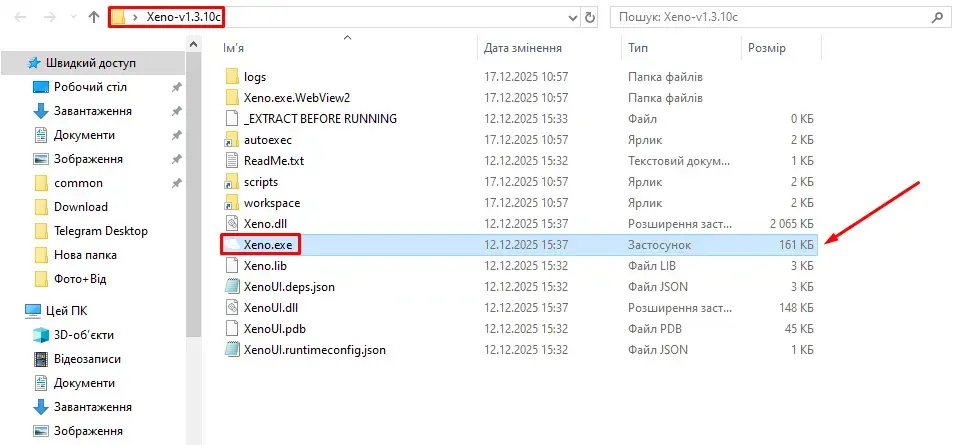This screenshot has height=445, width=963.
Task: Open pinned Завантаження under Швидкий доступ
Action: (93, 111)
